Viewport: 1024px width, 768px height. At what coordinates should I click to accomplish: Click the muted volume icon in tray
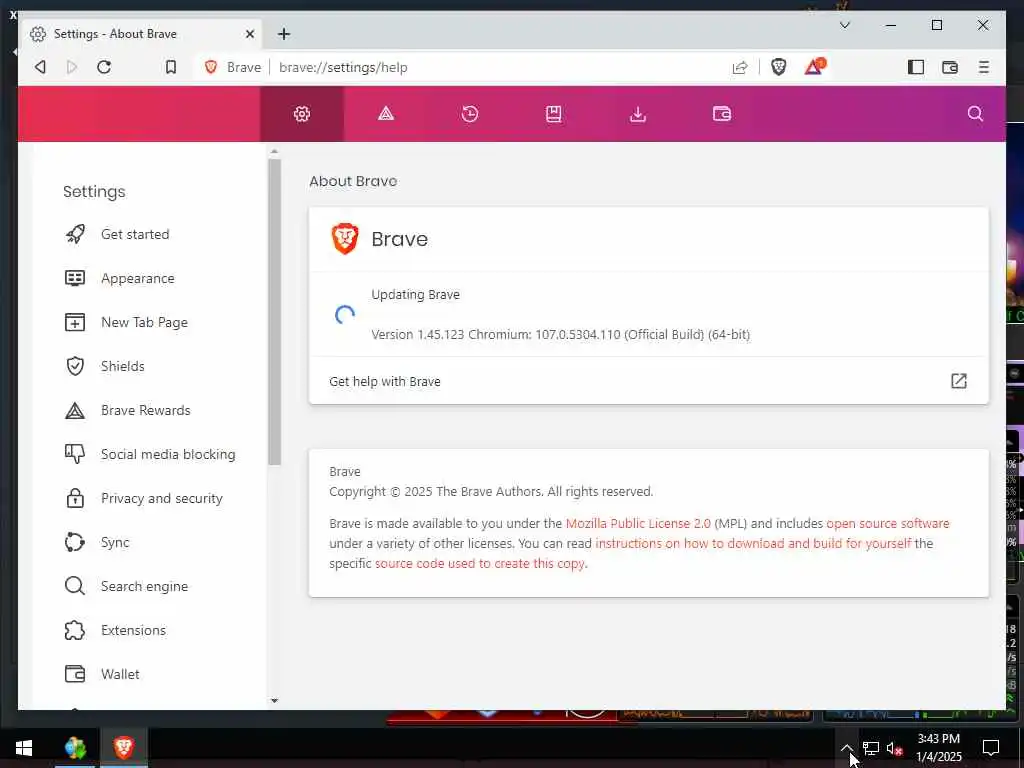click(x=894, y=748)
